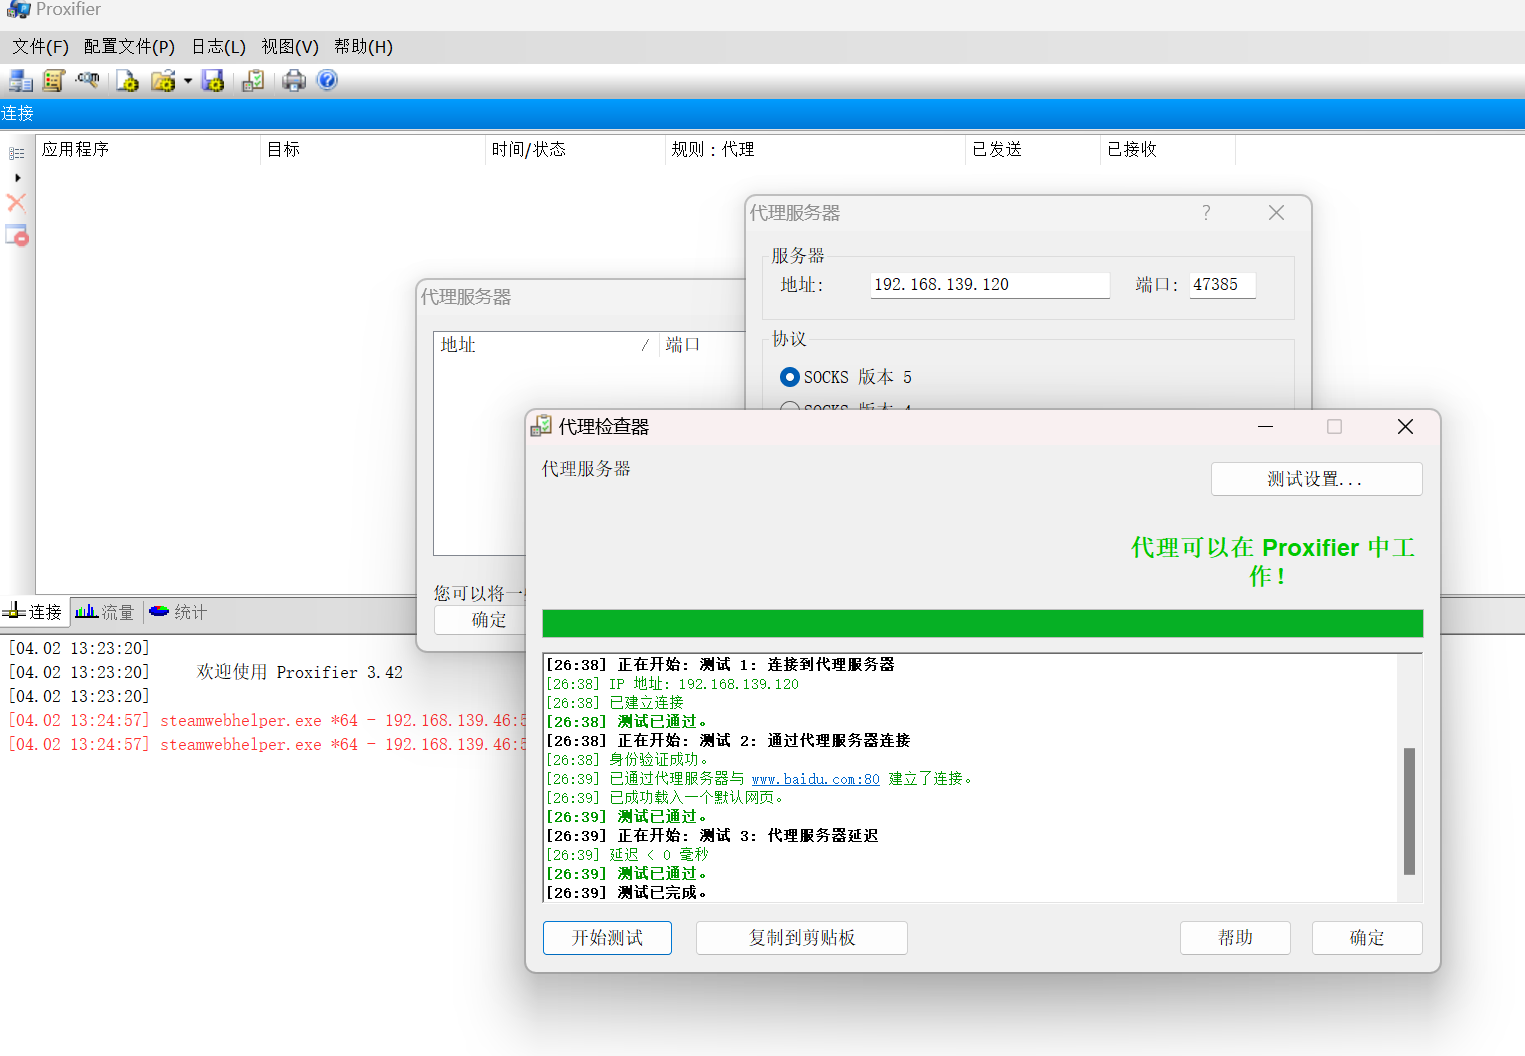Open 配置文件(P) menu
Screen dimensions: 1525x1056
pyautogui.click(x=129, y=47)
